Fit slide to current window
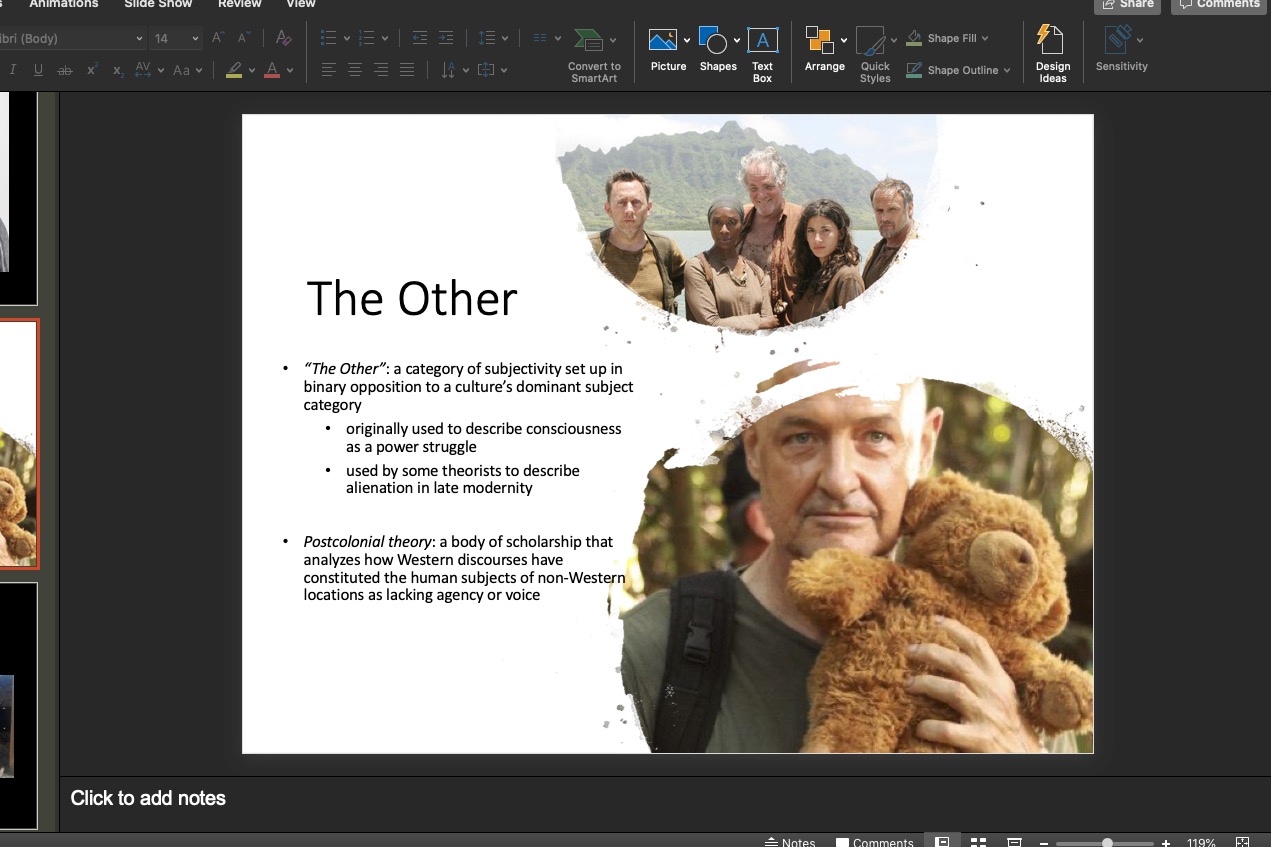The width and height of the screenshot is (1271, 847). (x=1242, y=843)
